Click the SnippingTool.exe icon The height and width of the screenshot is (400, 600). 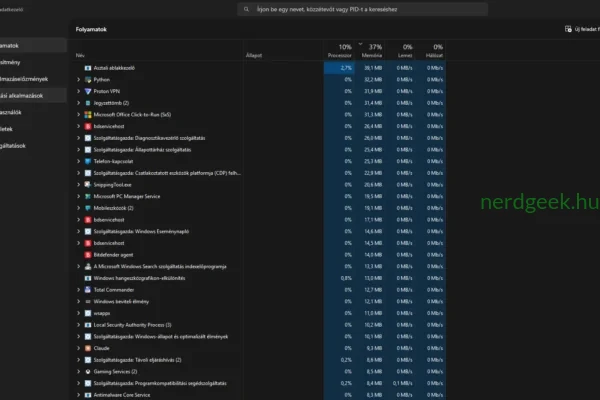[88, 184]
